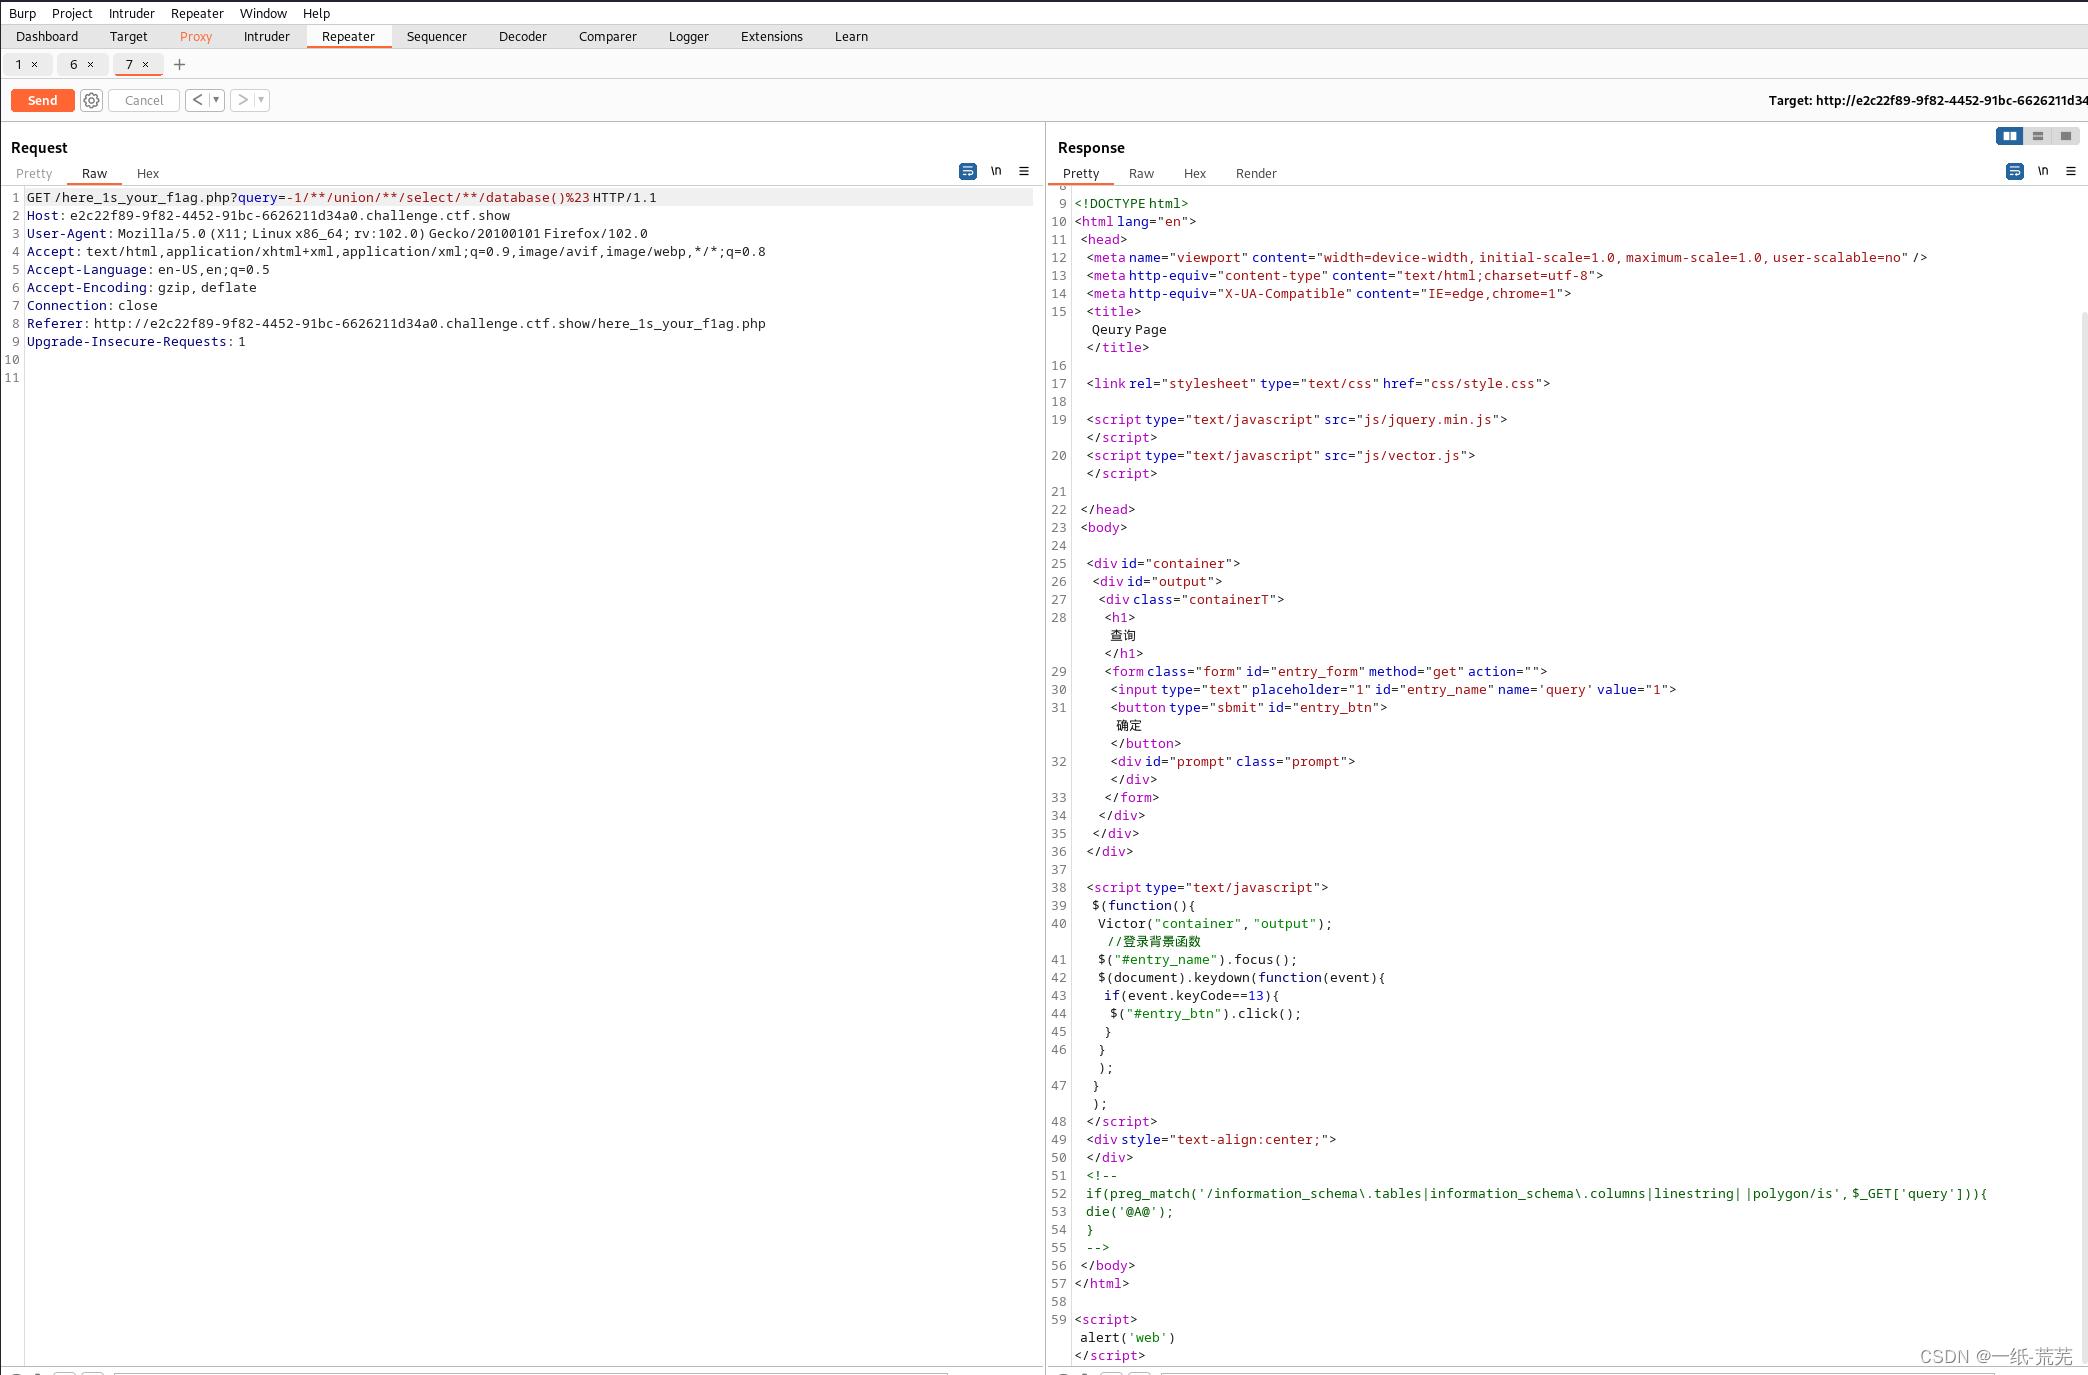Click the Referer header line
The height and width of the screenshot is (1375, 2088).
coord(396,323)
